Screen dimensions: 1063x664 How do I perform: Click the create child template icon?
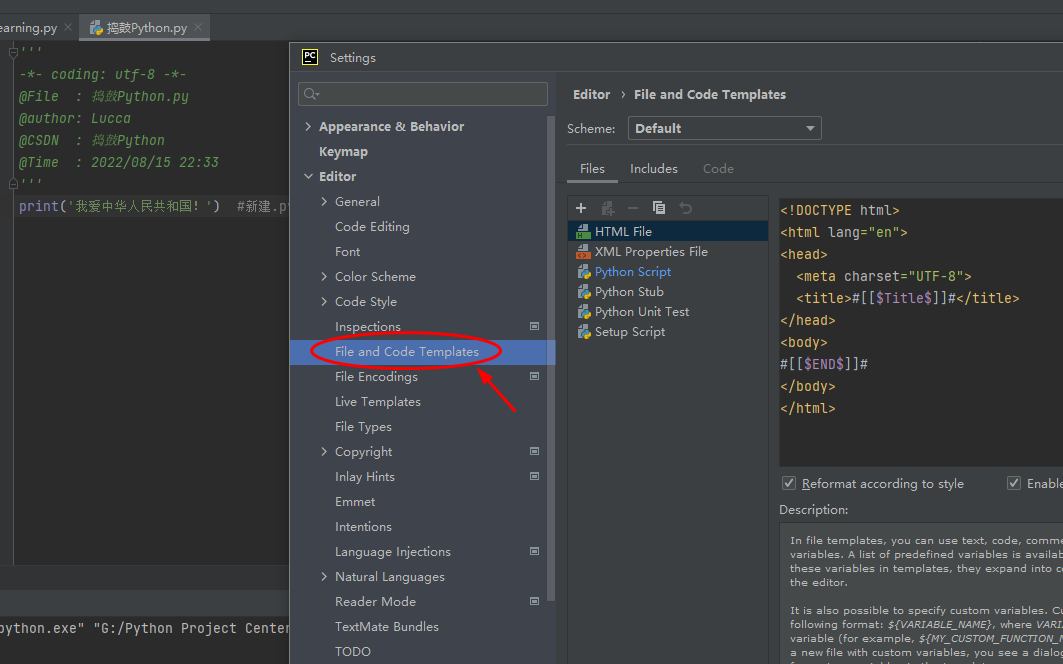click(607, 208)
